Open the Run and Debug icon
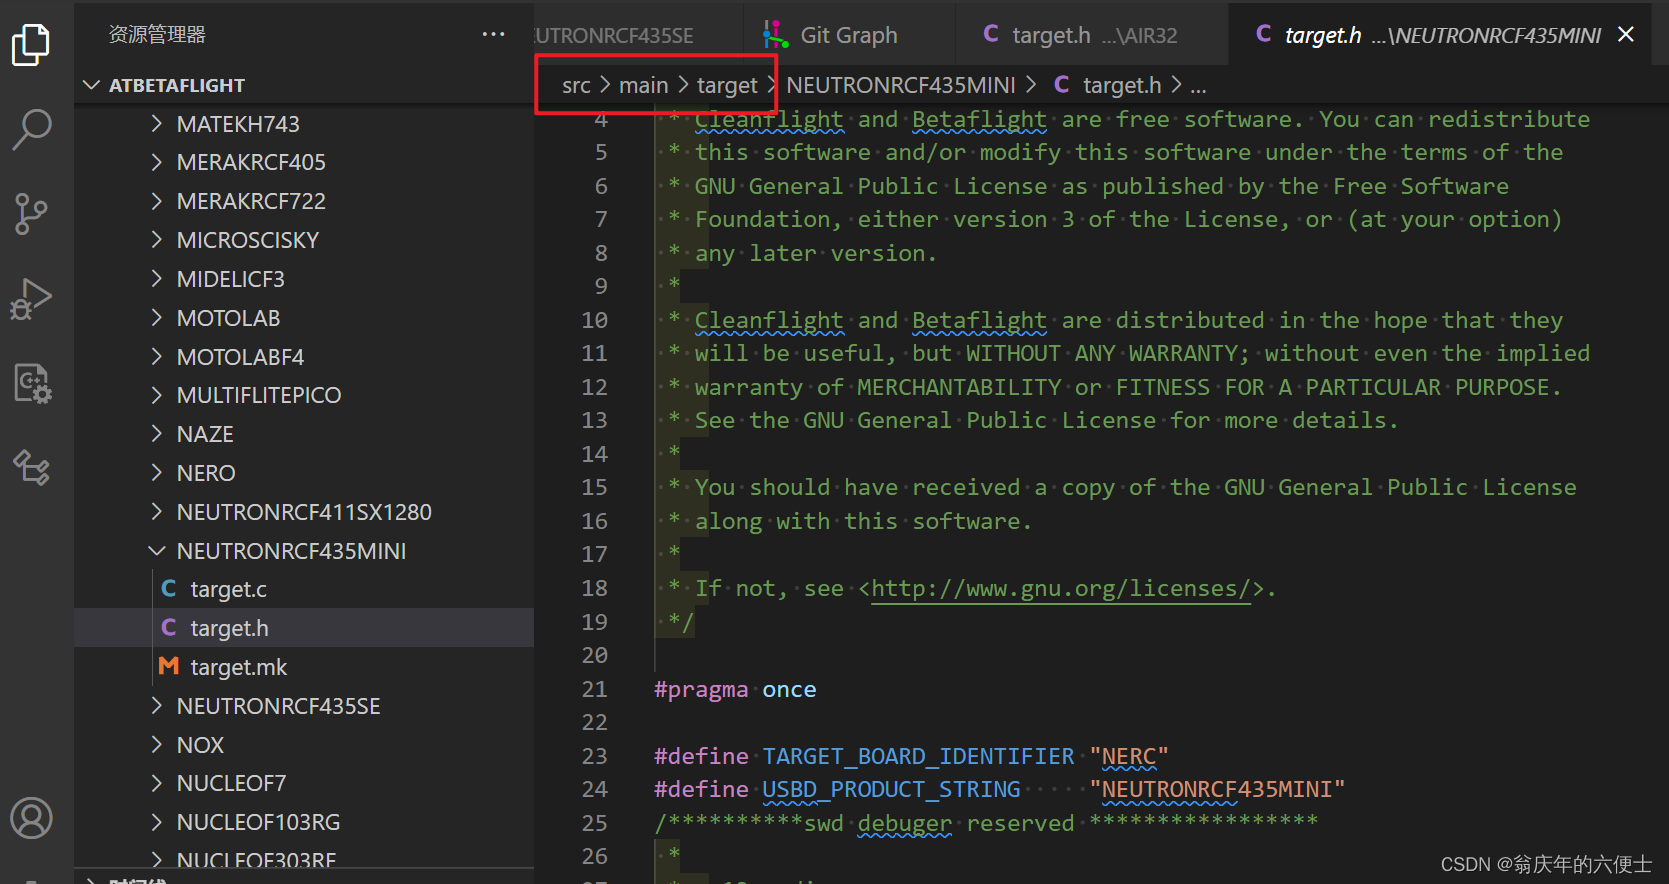 pos(31,298)
